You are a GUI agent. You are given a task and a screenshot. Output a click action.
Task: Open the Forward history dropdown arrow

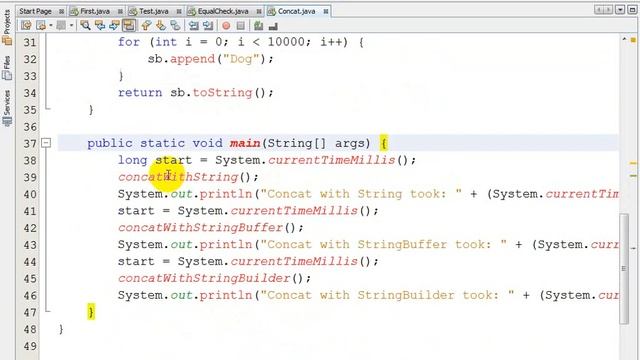(x=71, y=26)
